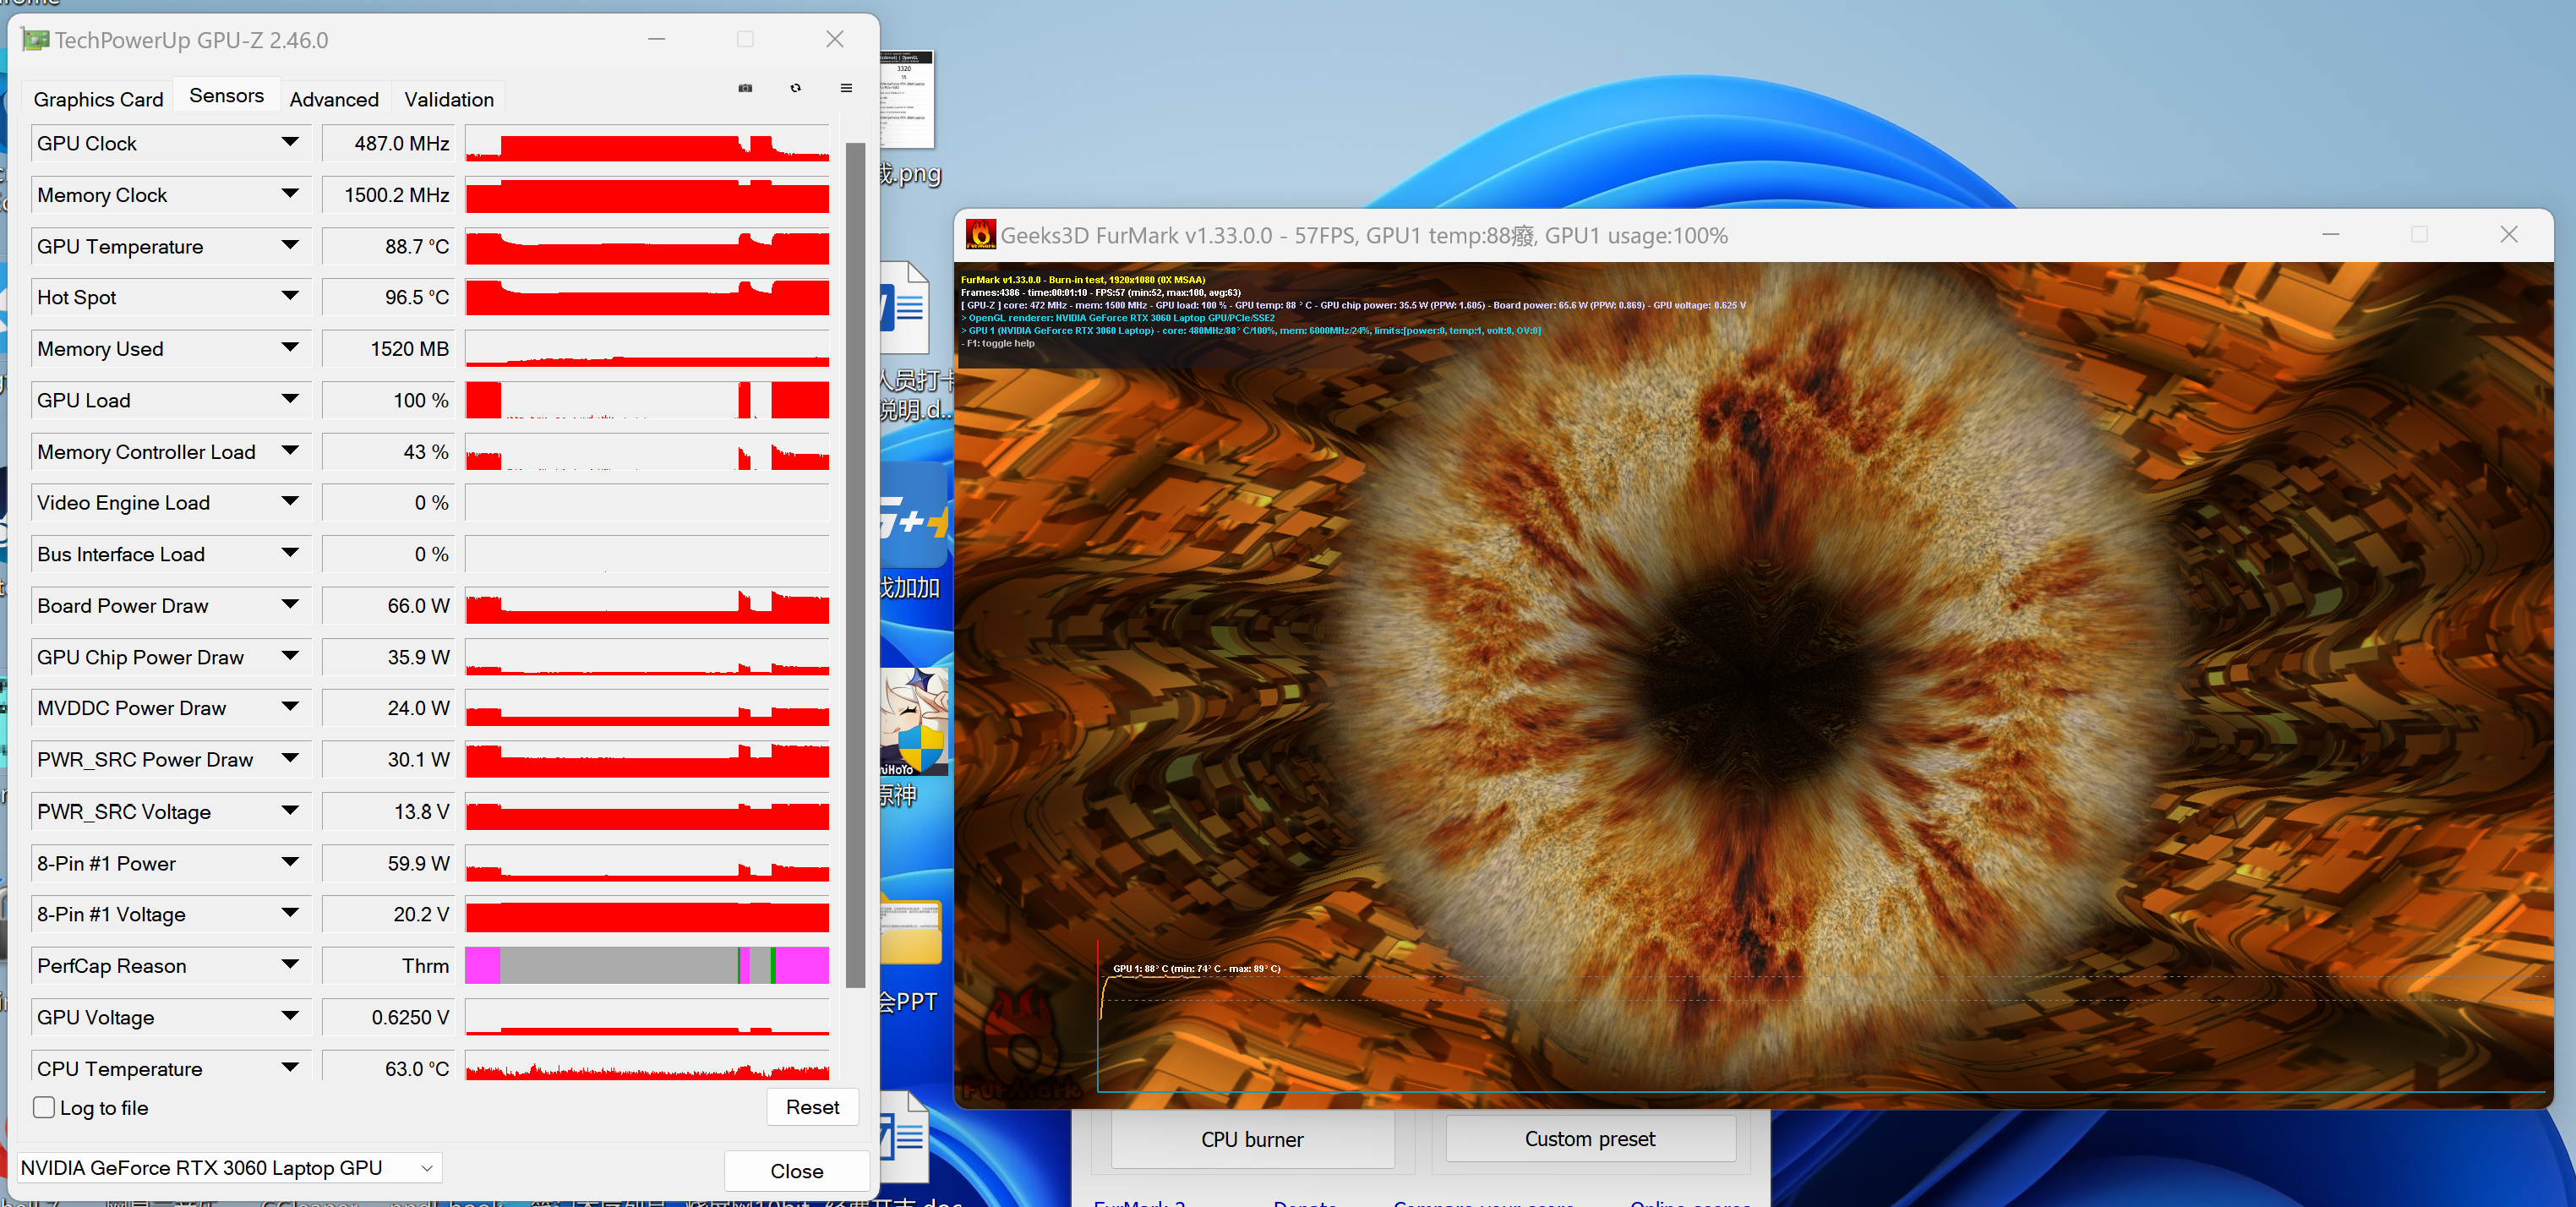Screen dimensions: 2576x1207
Task: Click the PerfCap Reason value Thrm
Action: [x=388, y=965]
